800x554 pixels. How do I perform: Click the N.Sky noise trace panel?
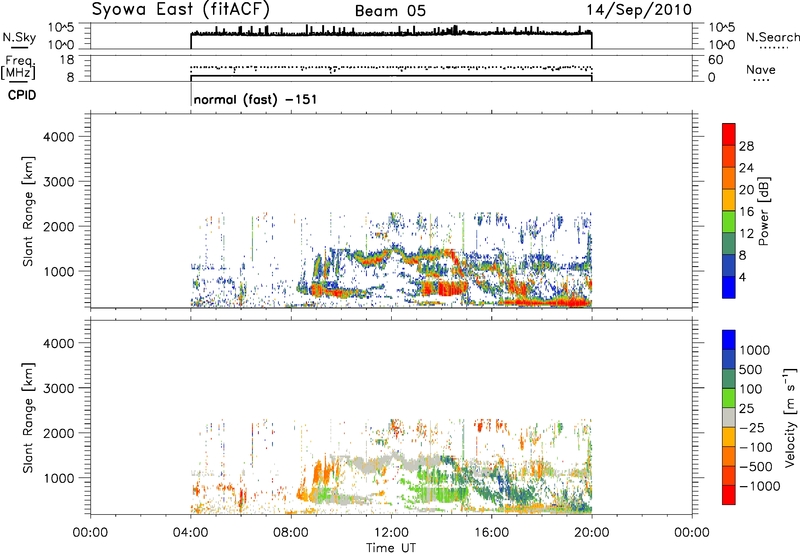(x=391, y=36)
